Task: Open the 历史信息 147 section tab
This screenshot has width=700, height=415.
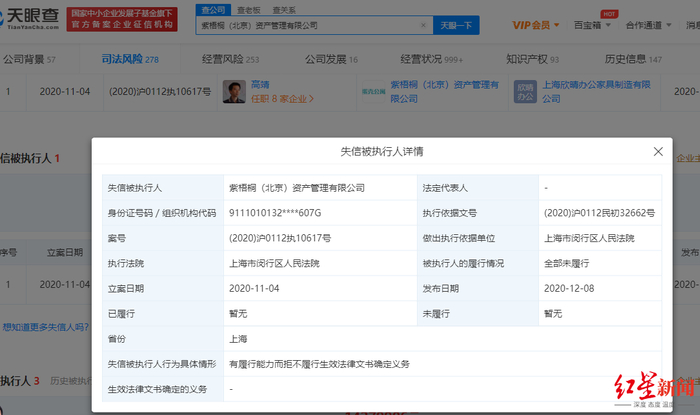Action: pos(633,59)
